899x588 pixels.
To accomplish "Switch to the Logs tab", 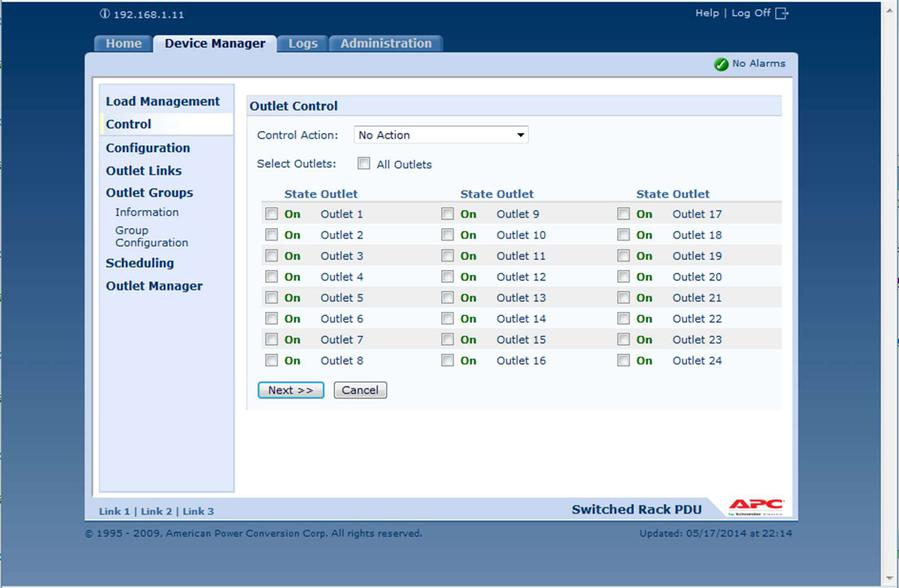I will (303, 44).
